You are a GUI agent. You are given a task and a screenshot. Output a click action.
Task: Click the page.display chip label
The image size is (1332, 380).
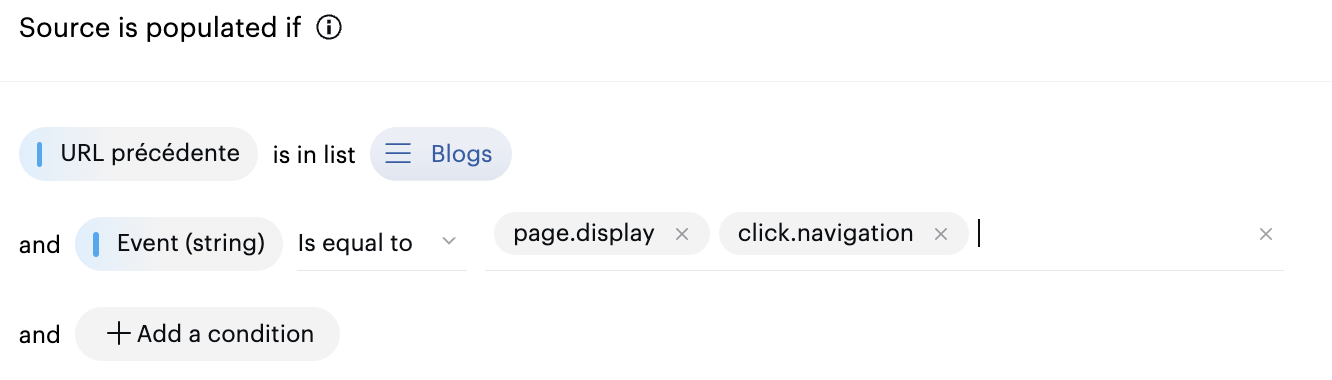(584, 234)
